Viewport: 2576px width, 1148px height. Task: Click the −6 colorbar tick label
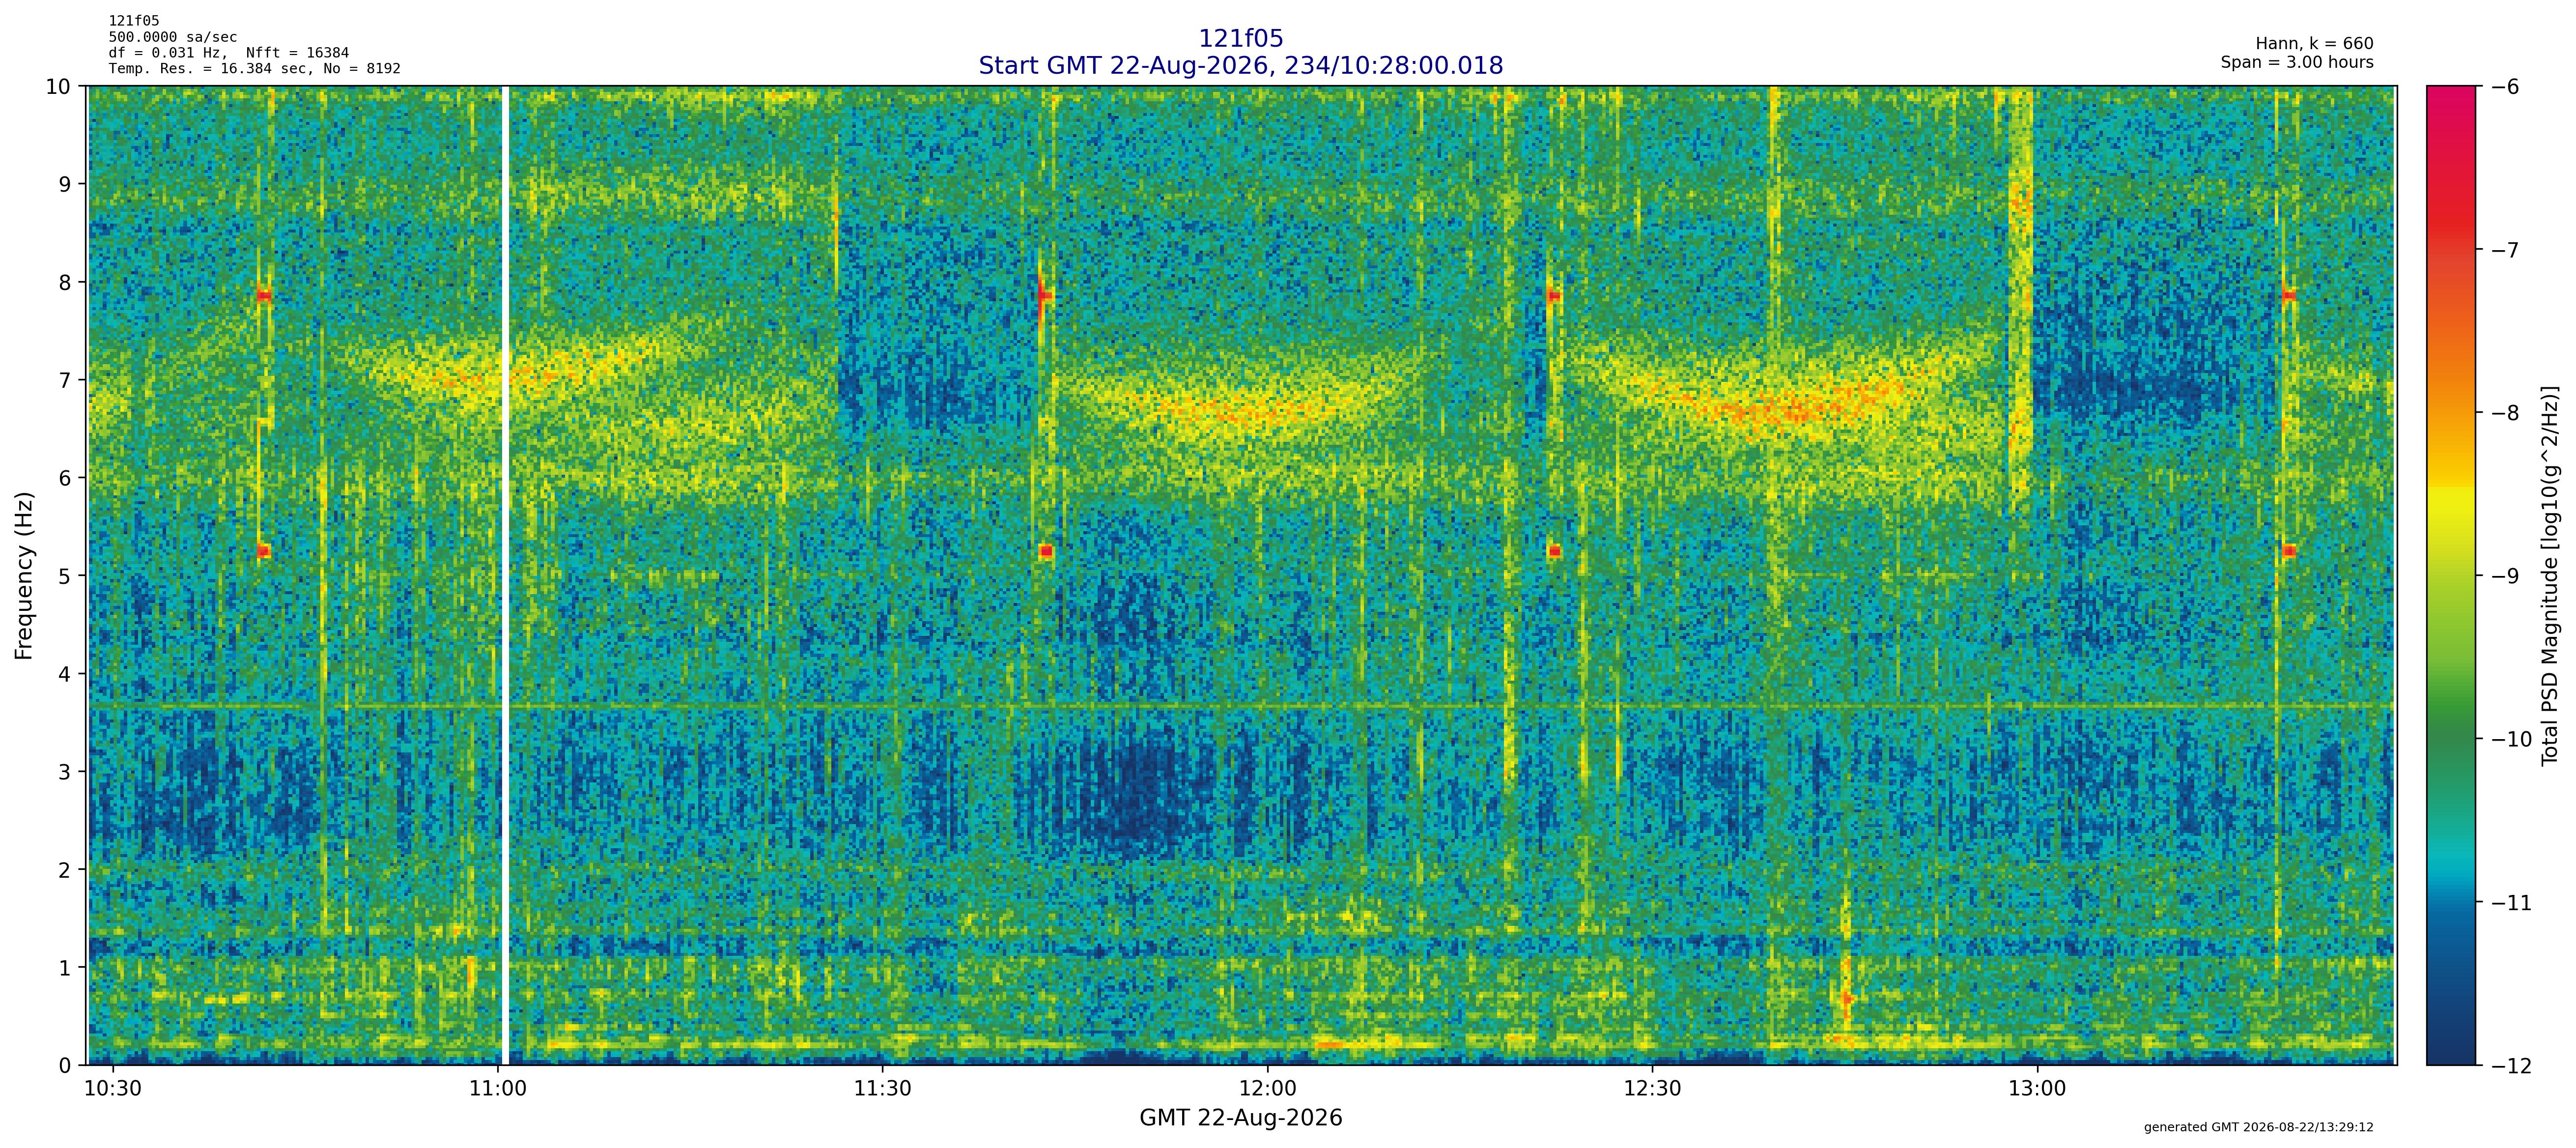click(2503, 87)
